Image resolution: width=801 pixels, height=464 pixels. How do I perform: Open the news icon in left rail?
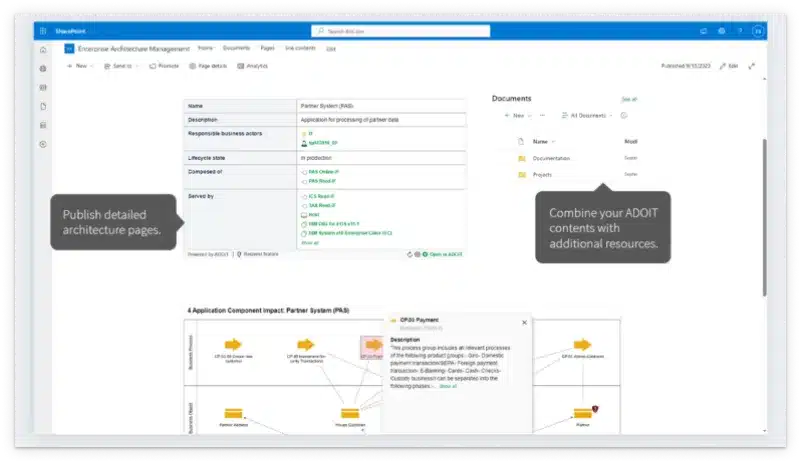coord(43,87)
